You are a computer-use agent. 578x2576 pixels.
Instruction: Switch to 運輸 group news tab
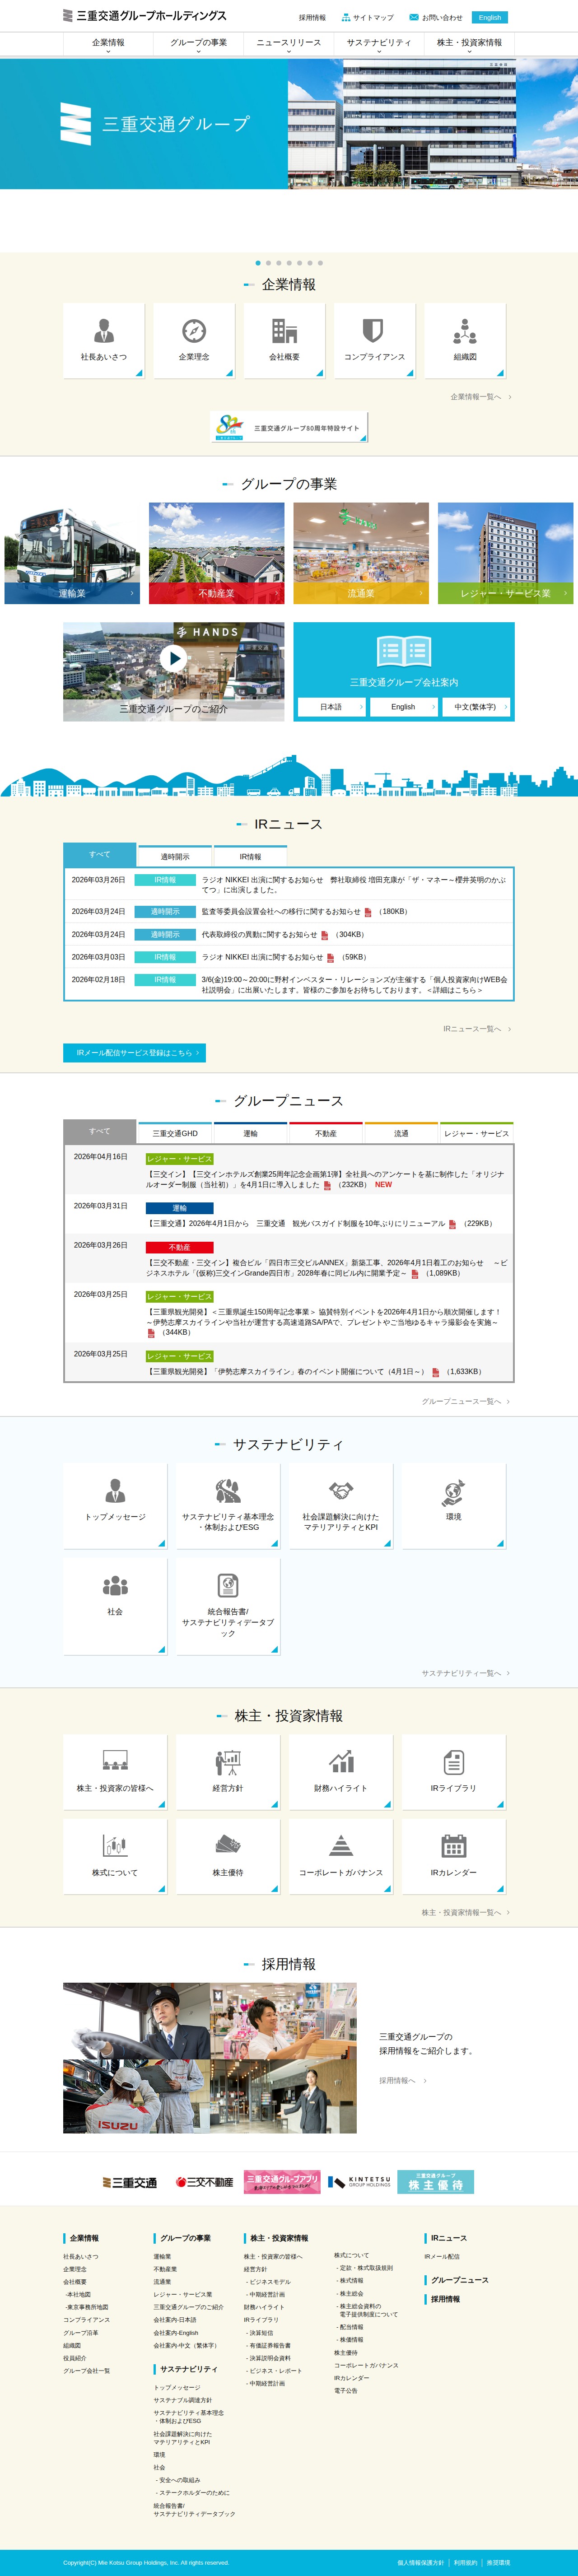click(250, 1133)
